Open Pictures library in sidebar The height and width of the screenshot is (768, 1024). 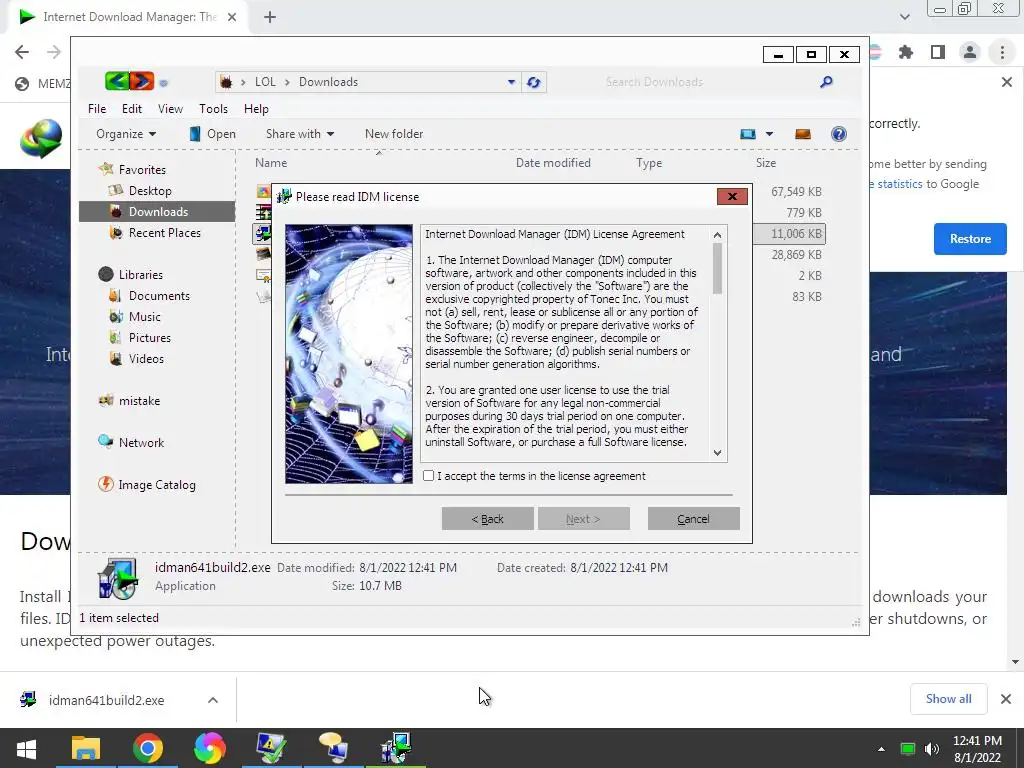click(149, 338)
